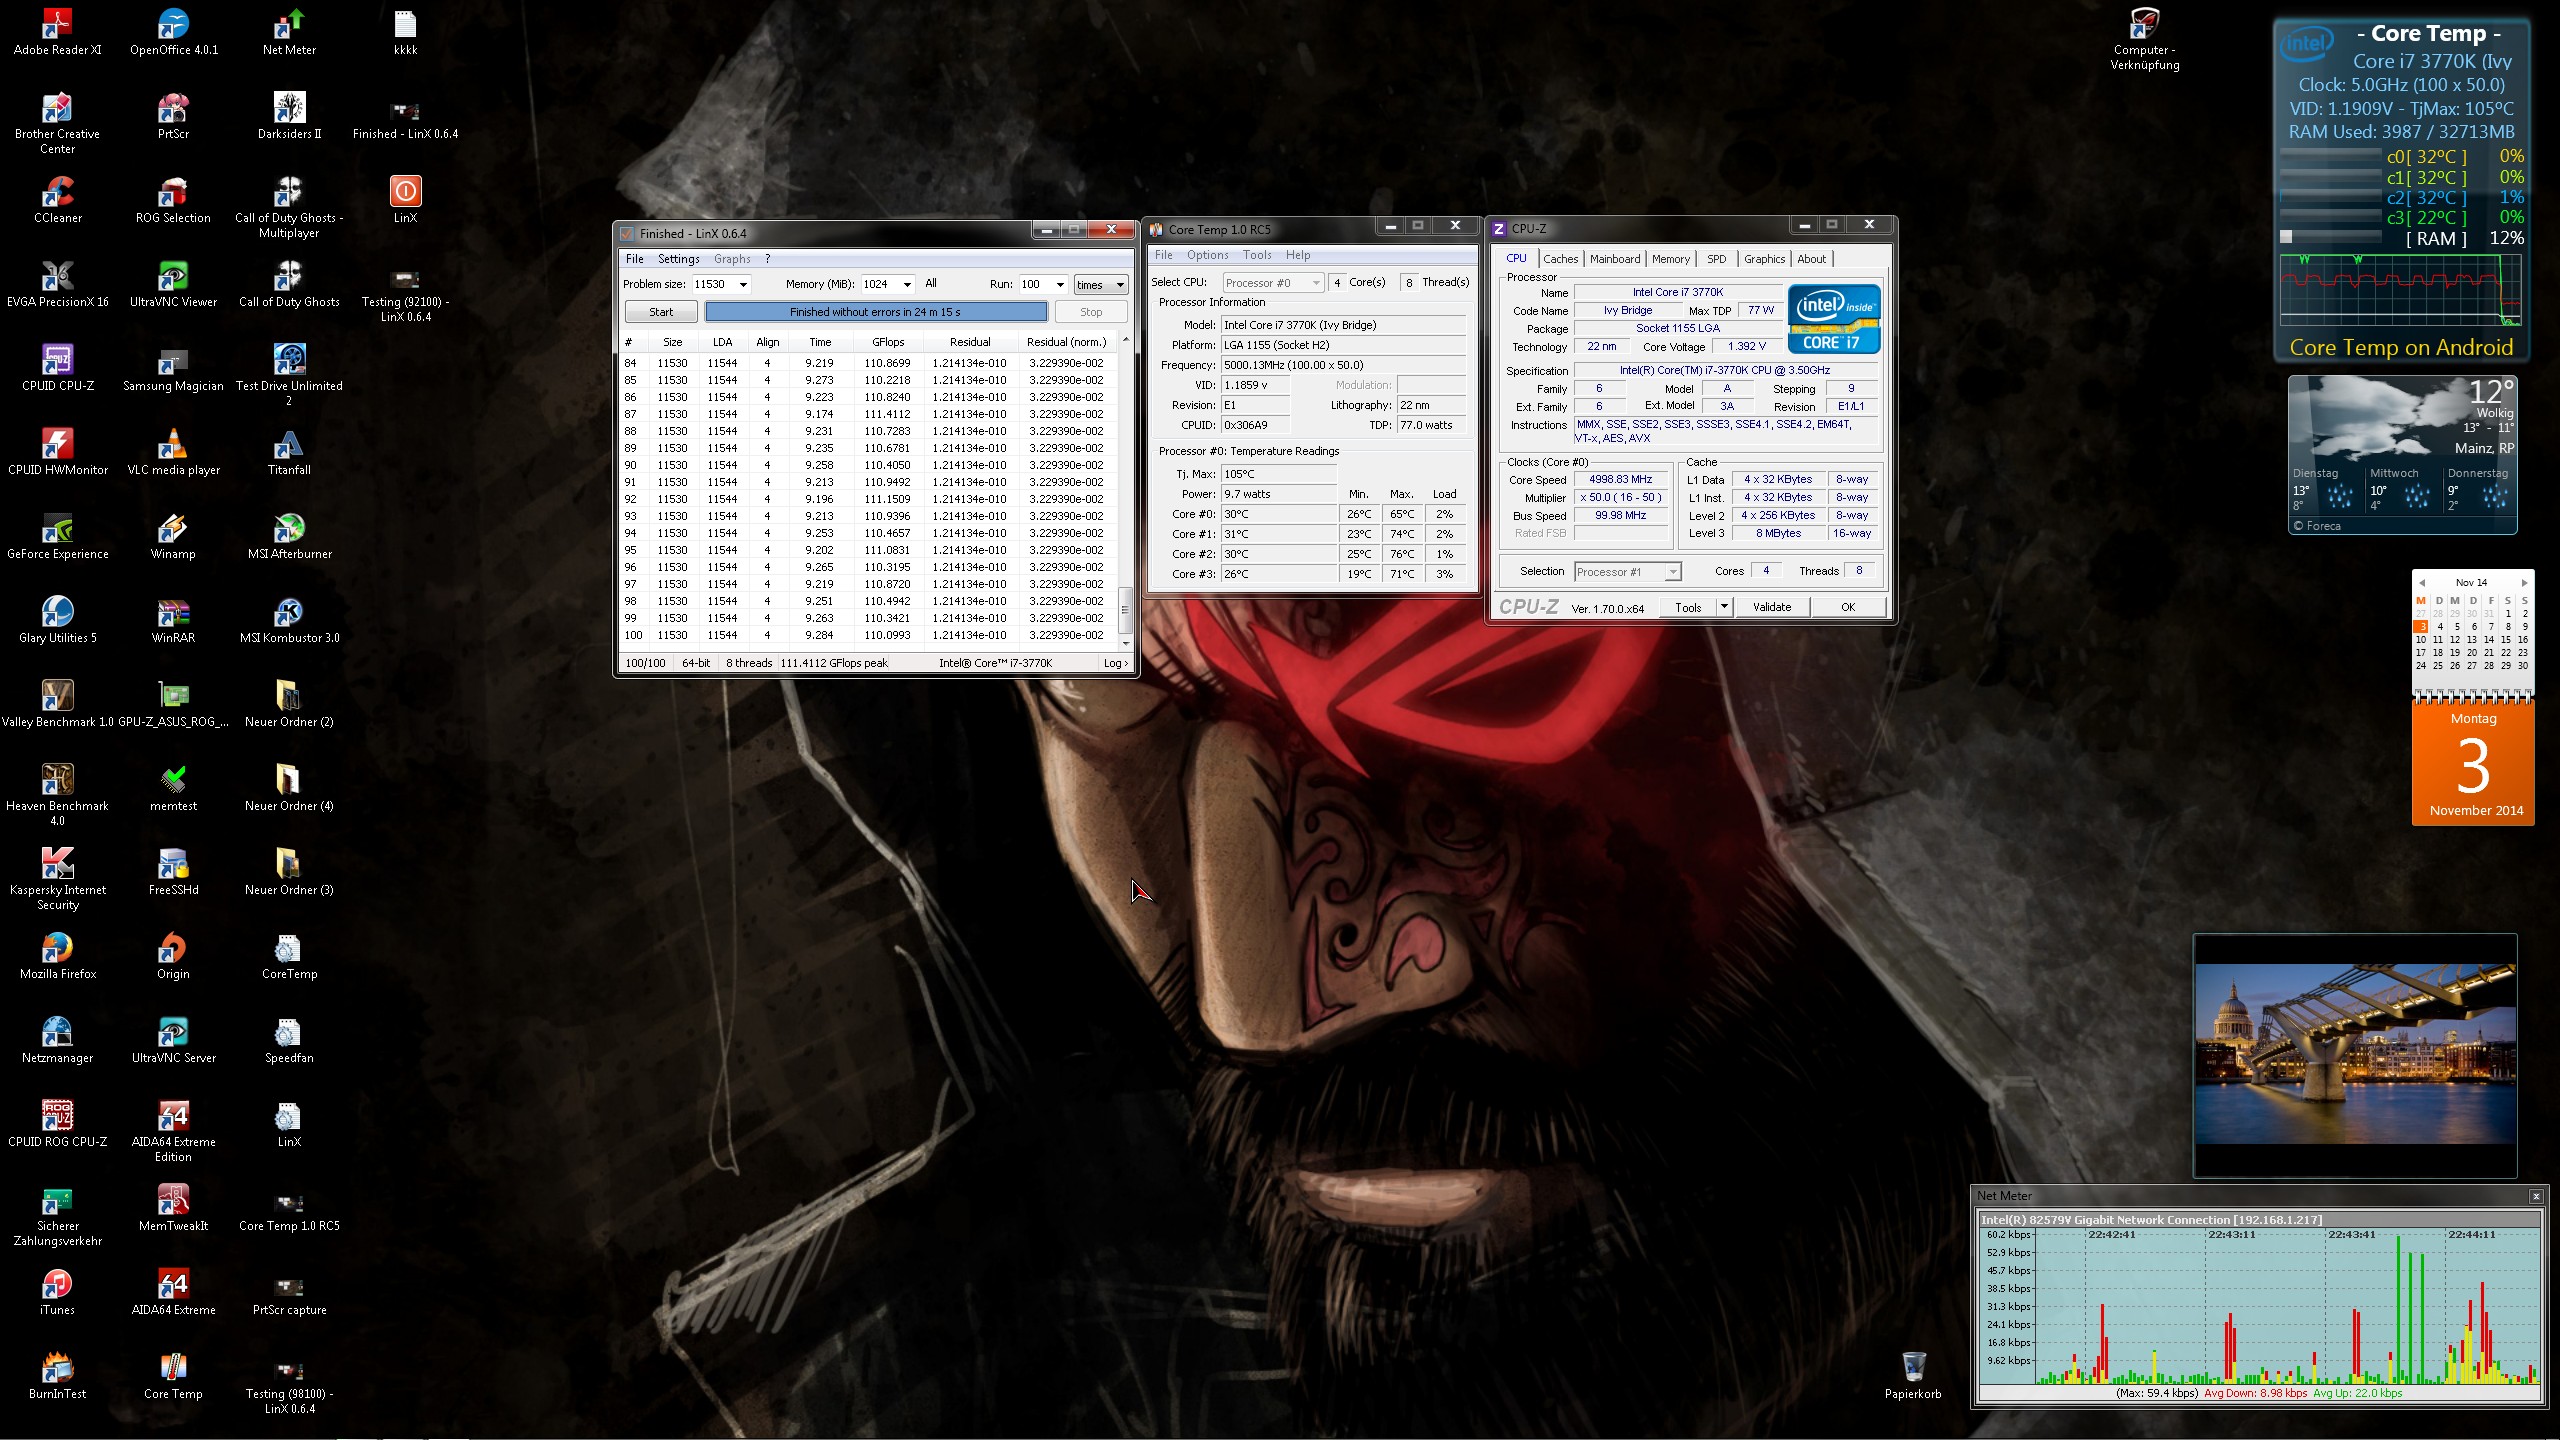Launch the Origin desktop shortcut
This screenshot has height=1440, width=2560.
pos(173,955)
